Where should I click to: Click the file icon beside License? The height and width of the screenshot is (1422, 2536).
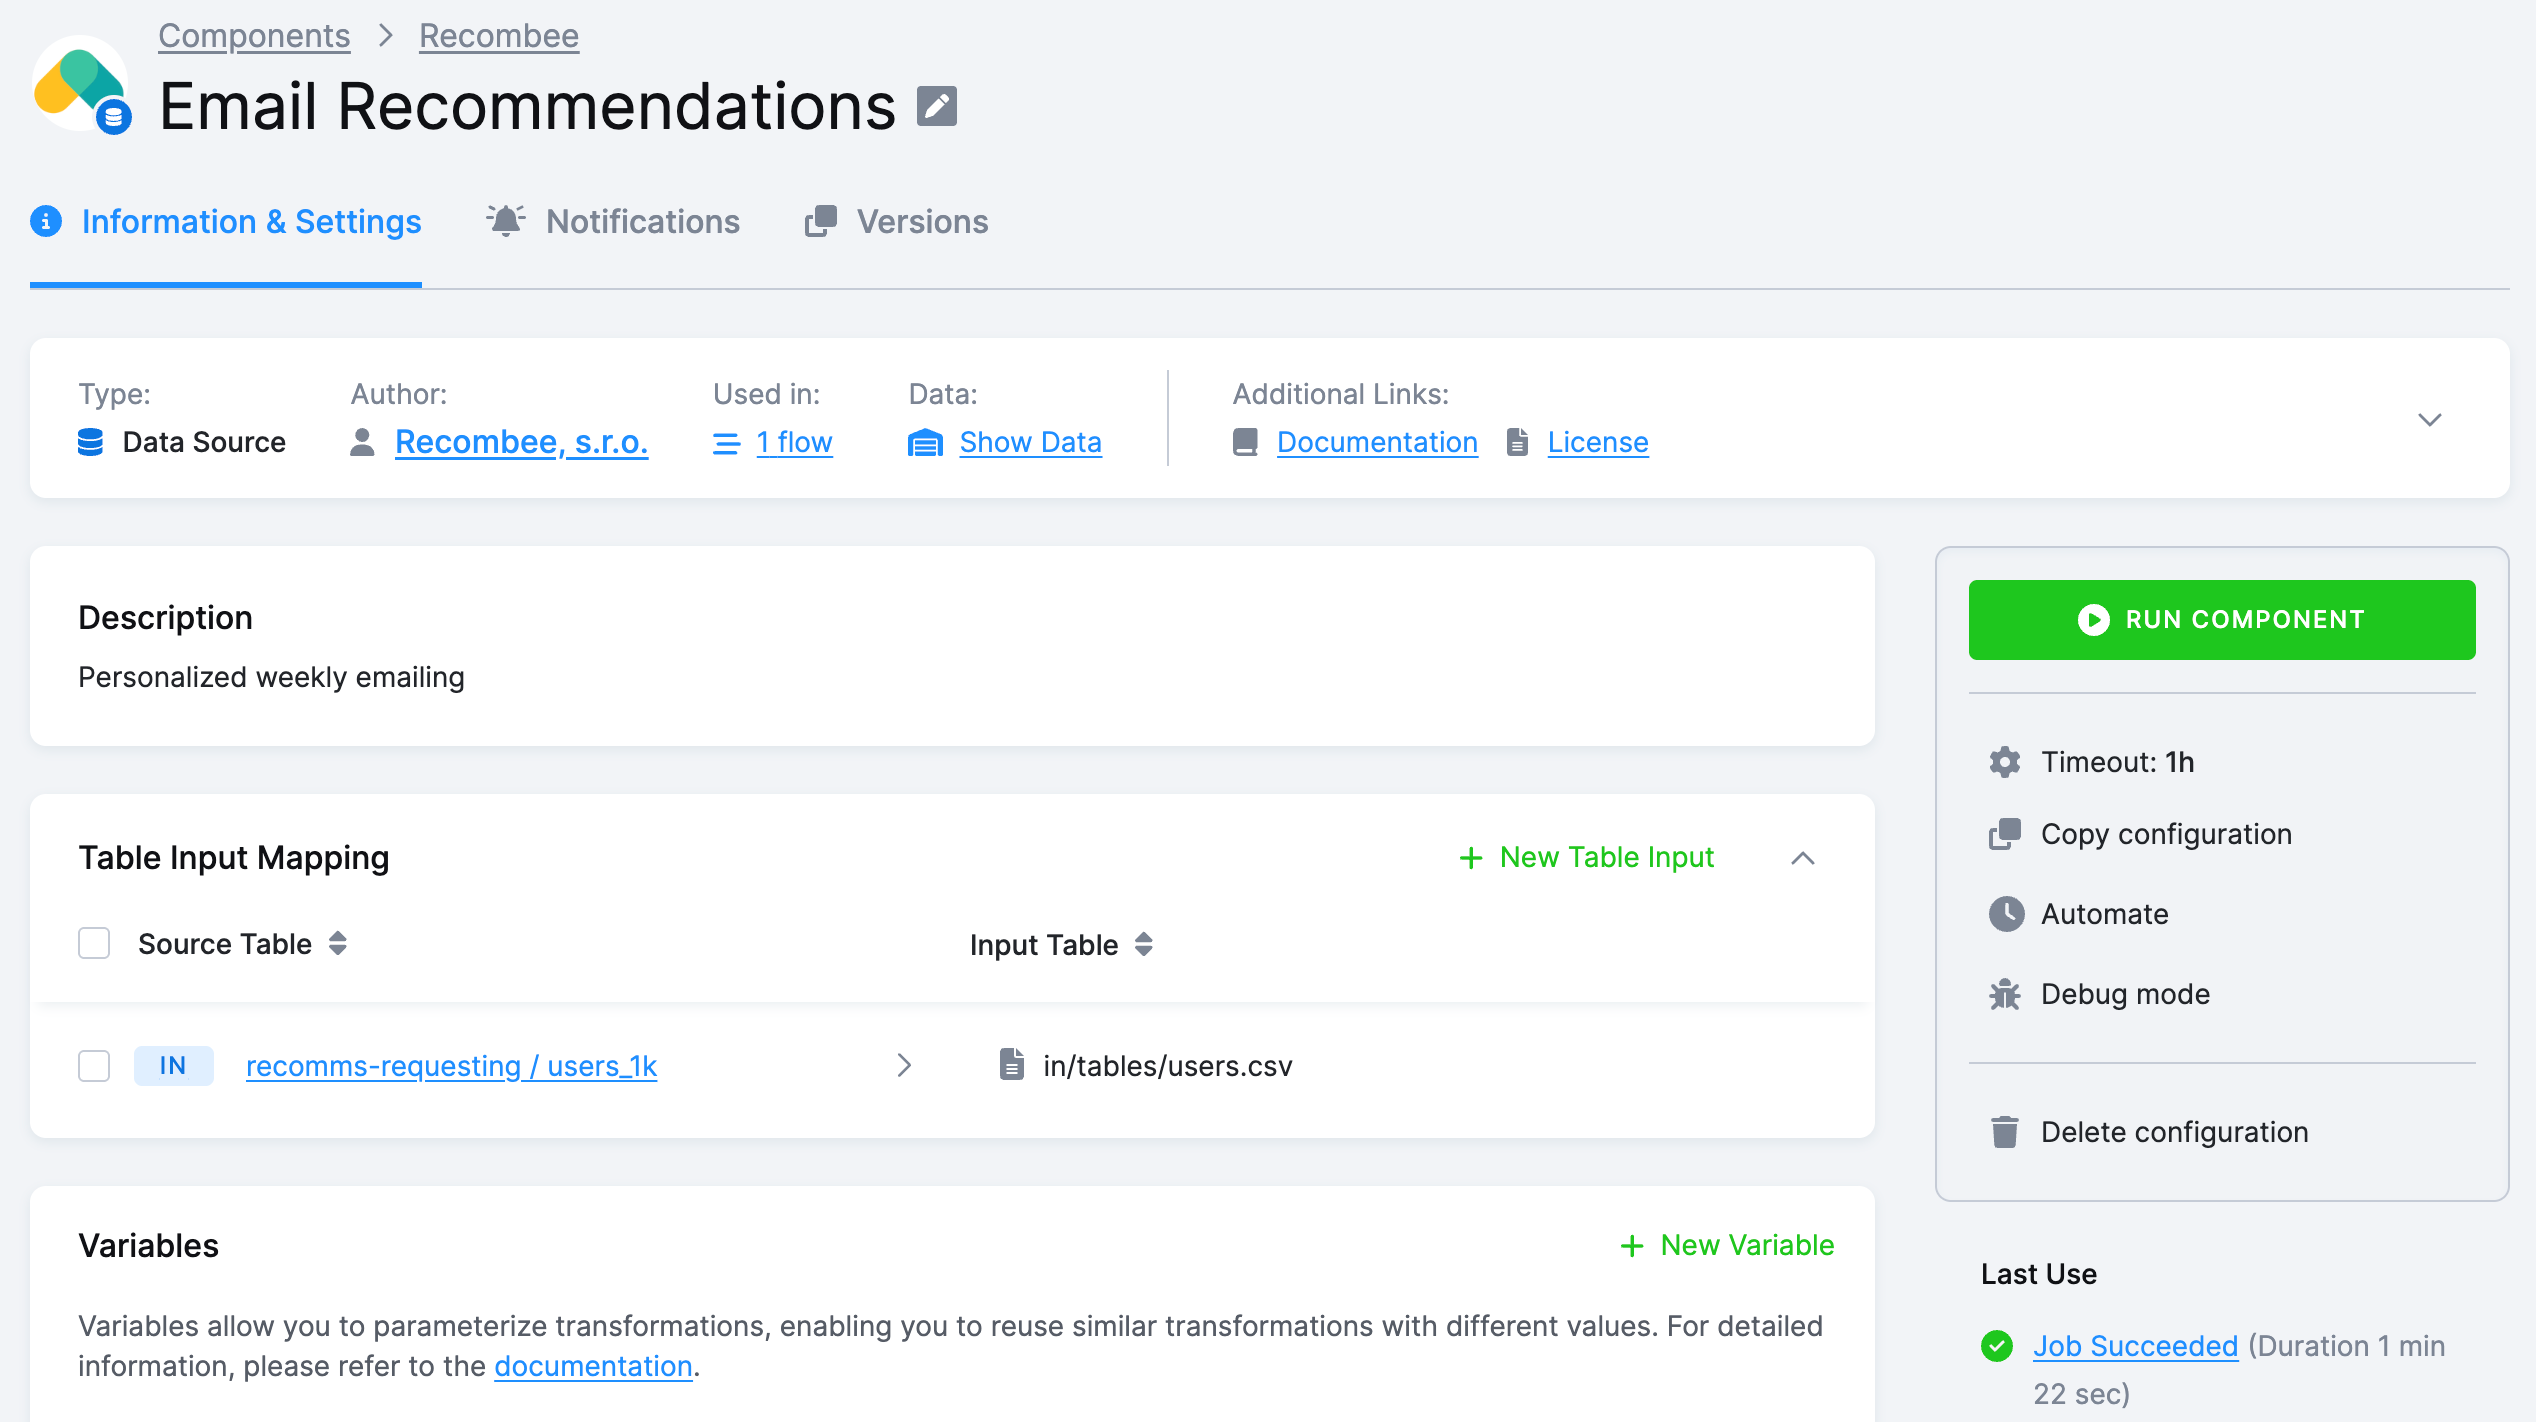1517,442
